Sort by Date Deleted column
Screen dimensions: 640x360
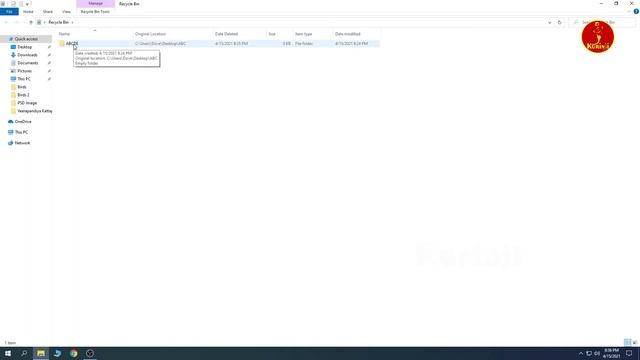point(227,34)
